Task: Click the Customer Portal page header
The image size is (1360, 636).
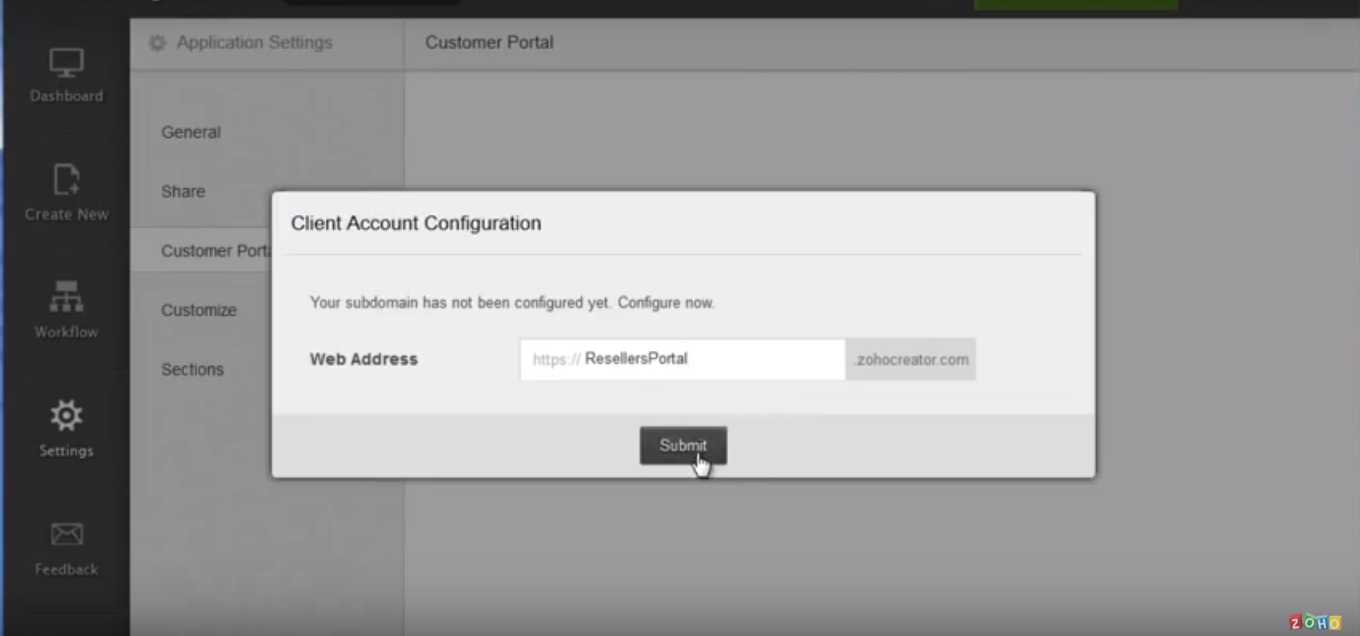Action: point(489,42)
